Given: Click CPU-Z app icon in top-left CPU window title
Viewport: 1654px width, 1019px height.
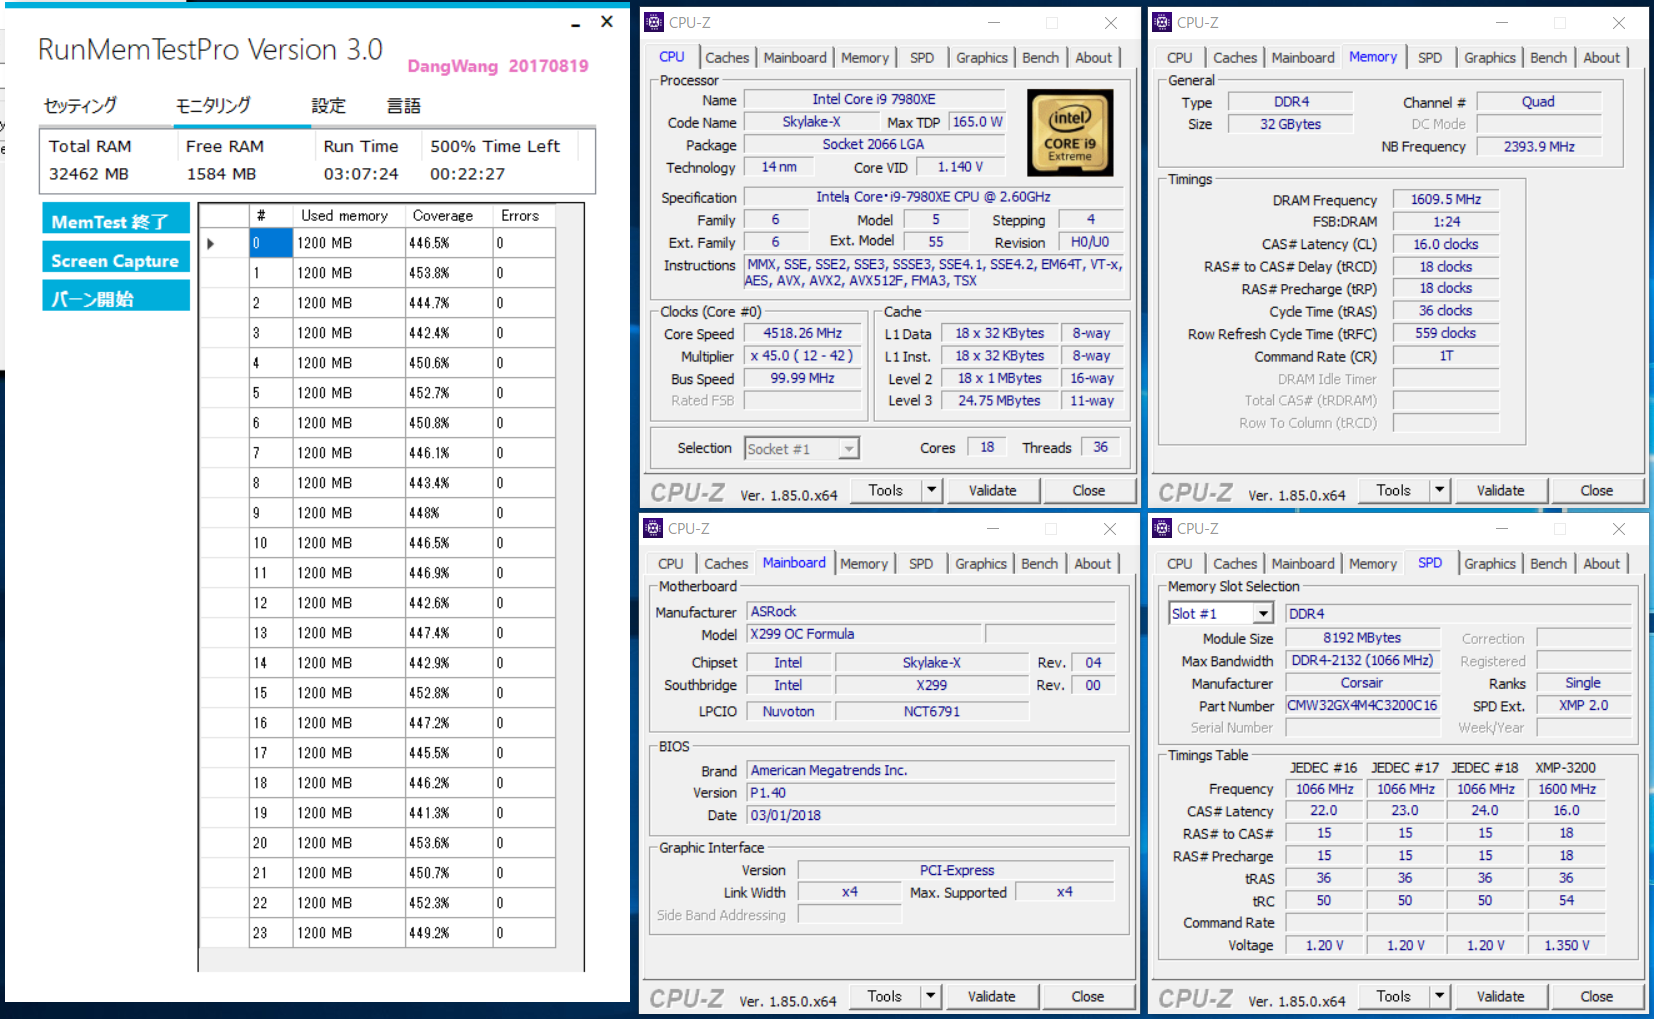Looking at the screenshot, I should tap(654, 22).
